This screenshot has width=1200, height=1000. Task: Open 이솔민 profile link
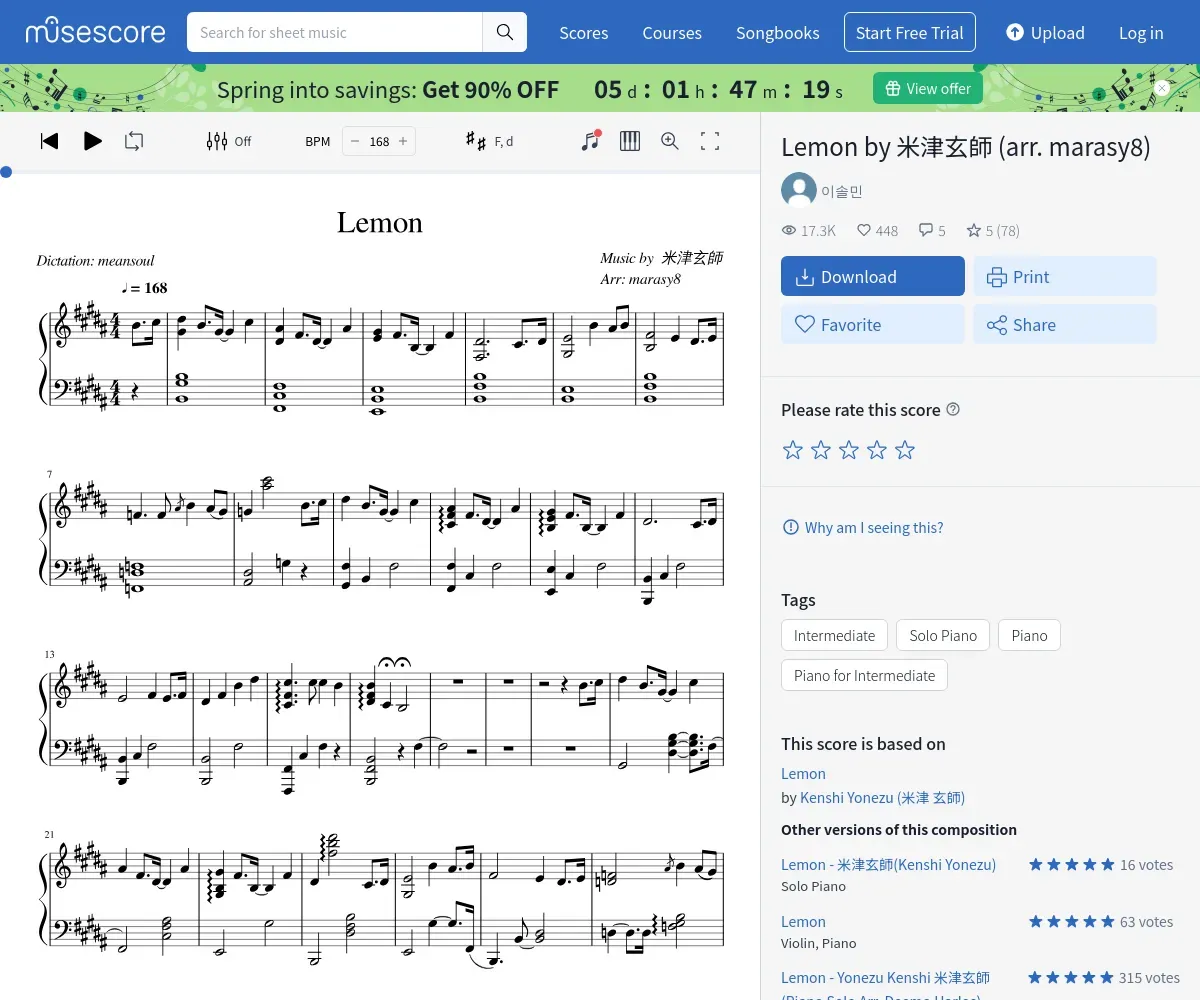tap(842, 191)
